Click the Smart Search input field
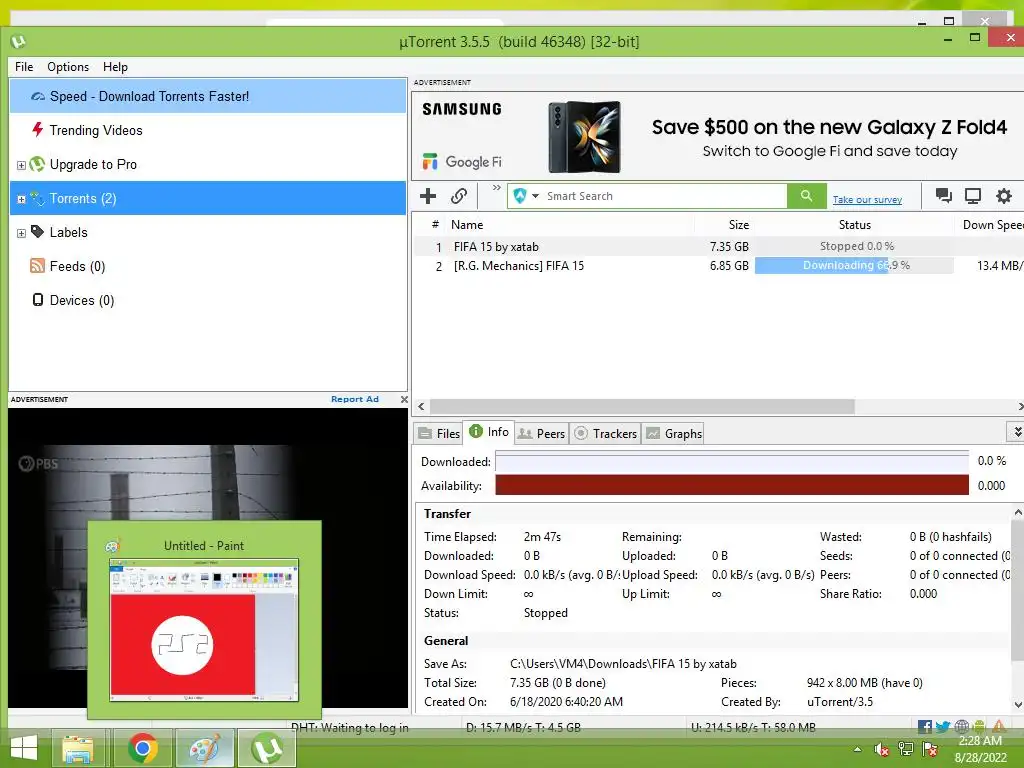The height and width of the screenshot is (768, 1024). pos(665,196)
